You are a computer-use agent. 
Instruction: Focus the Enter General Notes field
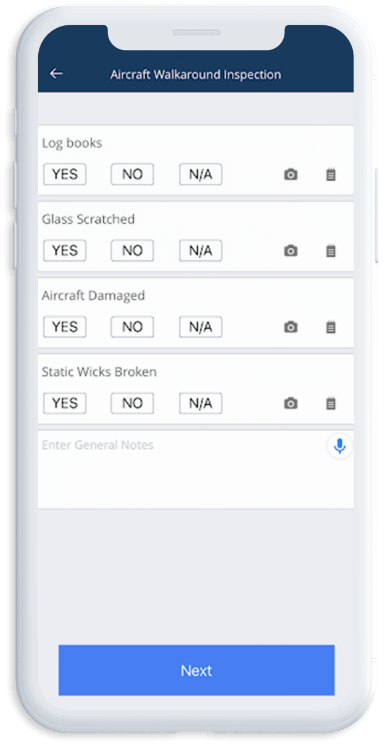(x=196, y=470)
